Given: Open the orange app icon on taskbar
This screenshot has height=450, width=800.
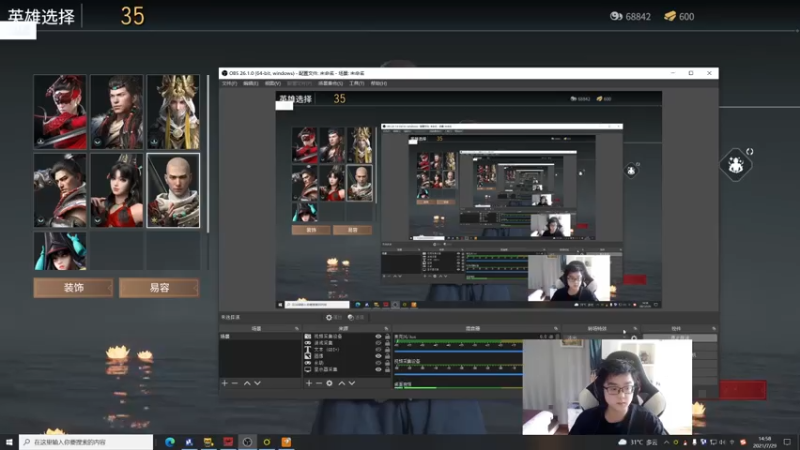Looking at the screenshot, I should click(x=286, y=442).
